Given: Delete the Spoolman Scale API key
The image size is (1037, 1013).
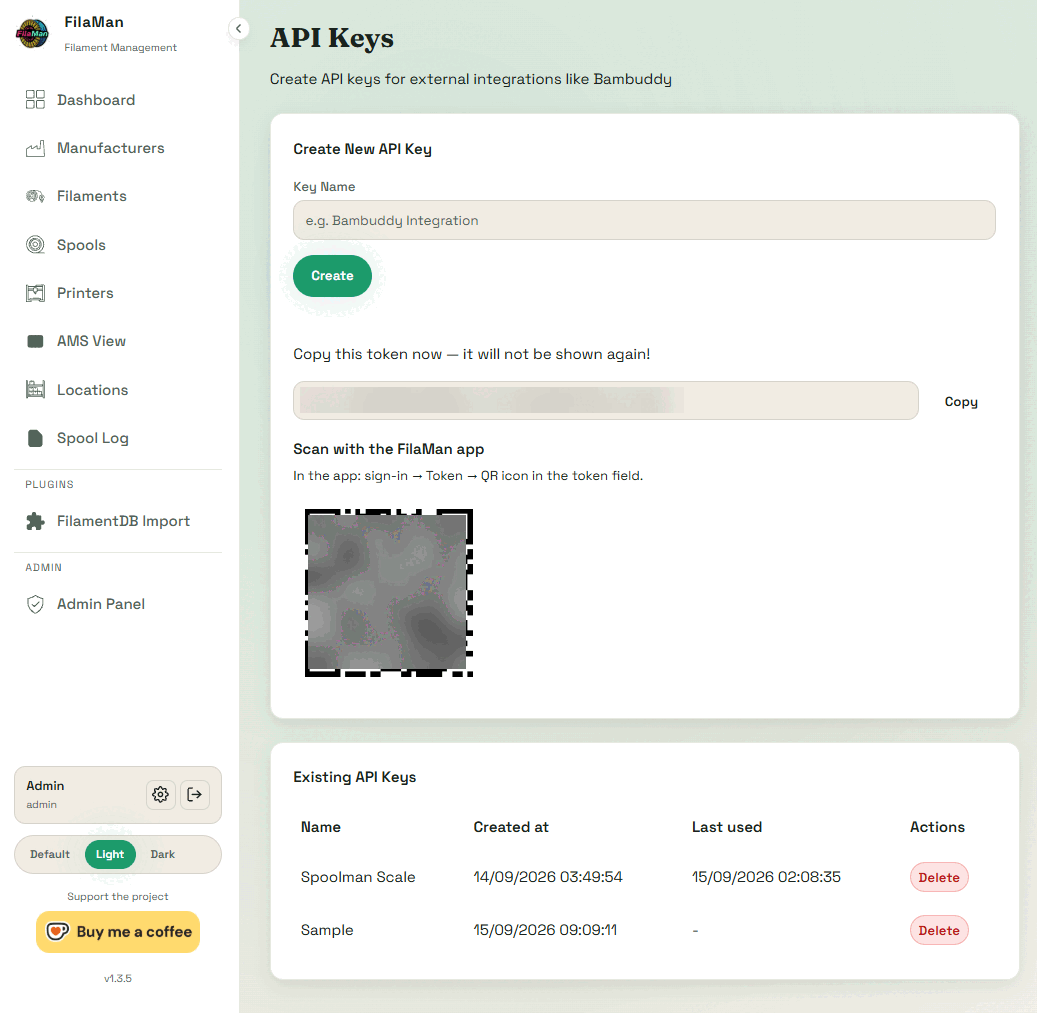Looking at the screenshot, I should tap(939, 877).
